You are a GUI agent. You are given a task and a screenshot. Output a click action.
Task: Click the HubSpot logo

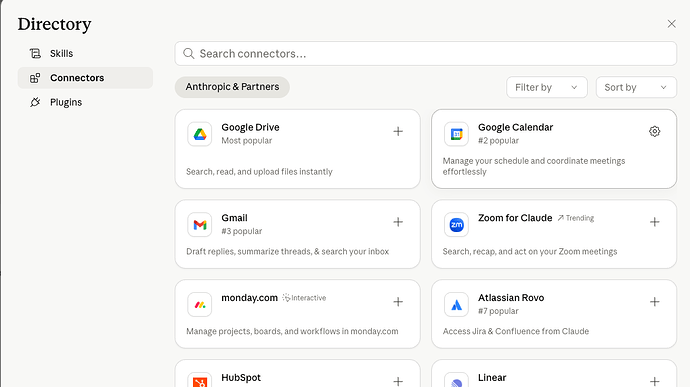[200, 381]
